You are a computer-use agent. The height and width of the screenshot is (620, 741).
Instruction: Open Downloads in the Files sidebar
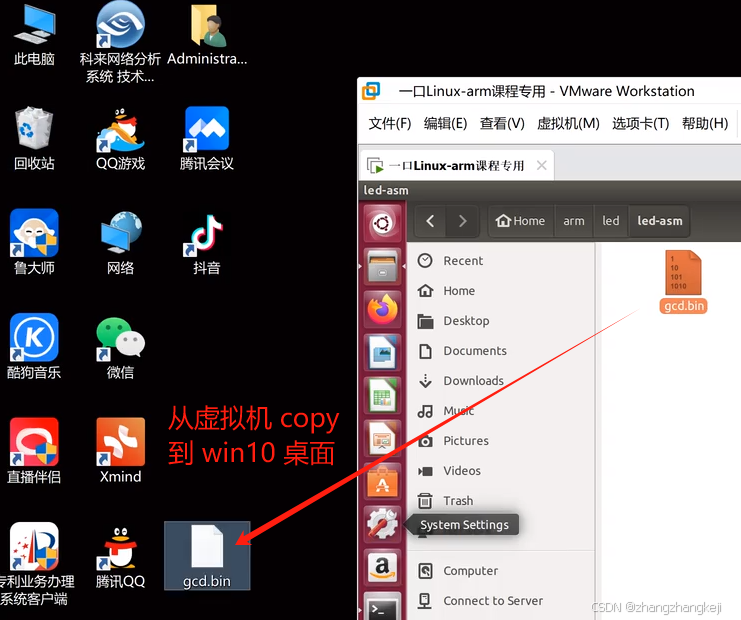pyautogui.click(x=500, y=381)
